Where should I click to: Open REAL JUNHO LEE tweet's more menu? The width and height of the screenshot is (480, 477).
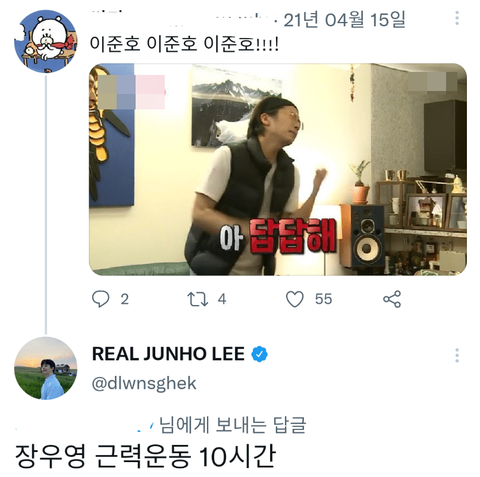tap(457, 355)
